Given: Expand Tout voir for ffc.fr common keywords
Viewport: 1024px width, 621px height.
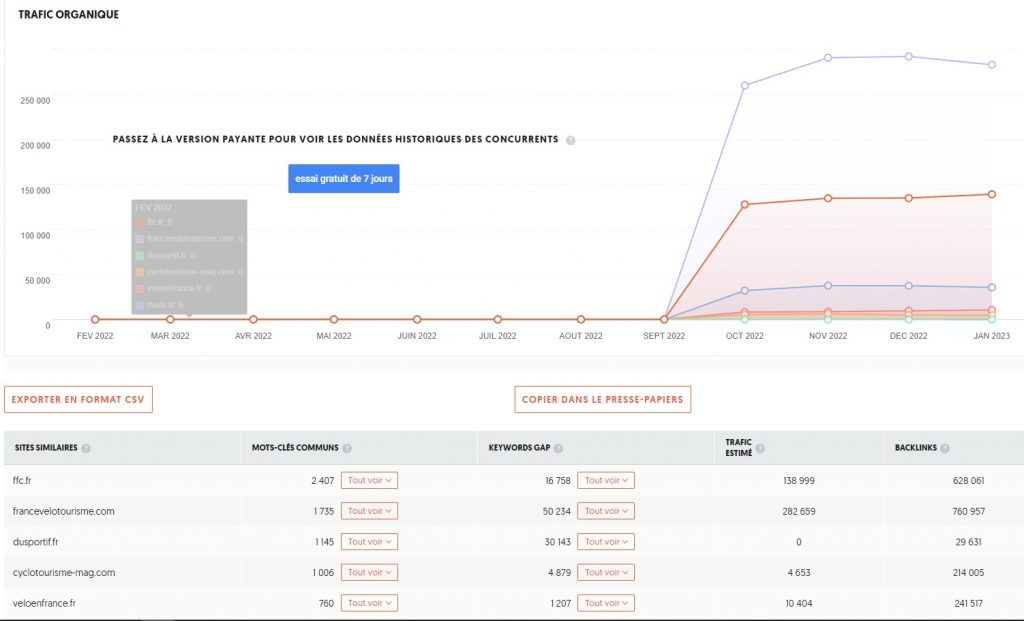Looking at the screenshot, I should tap(369, 480).
